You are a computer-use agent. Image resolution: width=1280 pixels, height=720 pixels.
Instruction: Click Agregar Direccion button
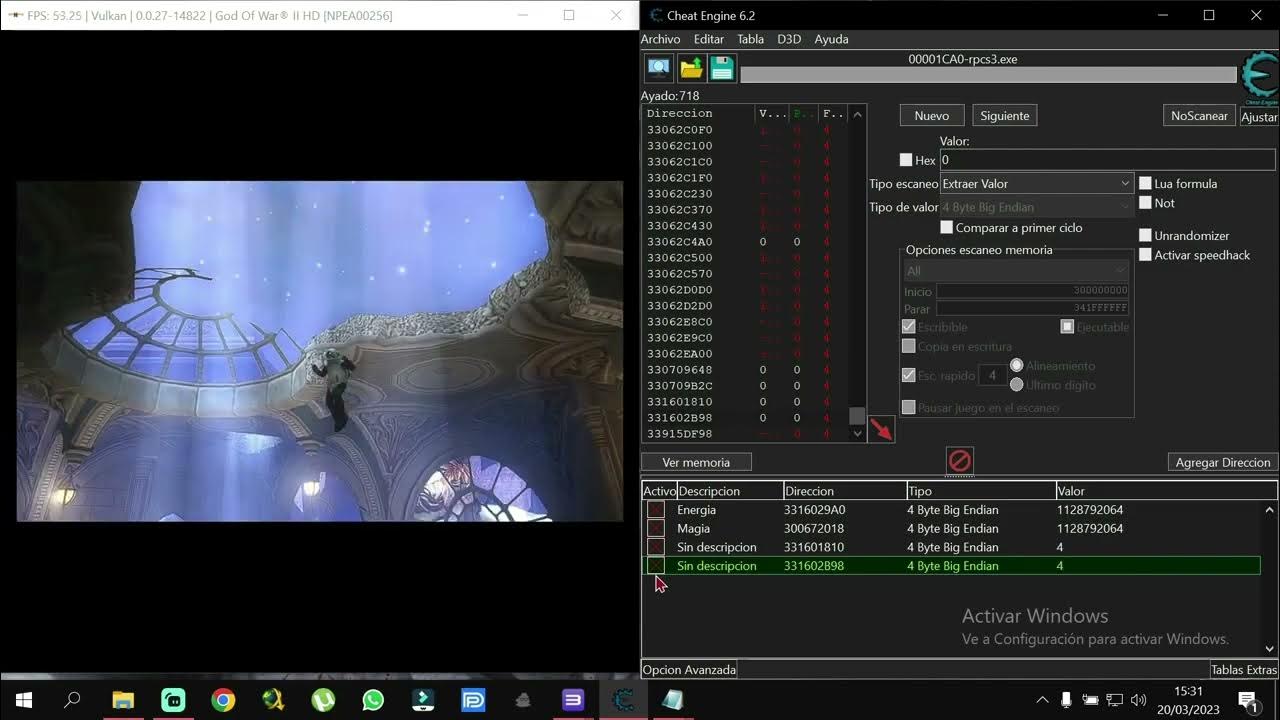[x=1223, y=462]
